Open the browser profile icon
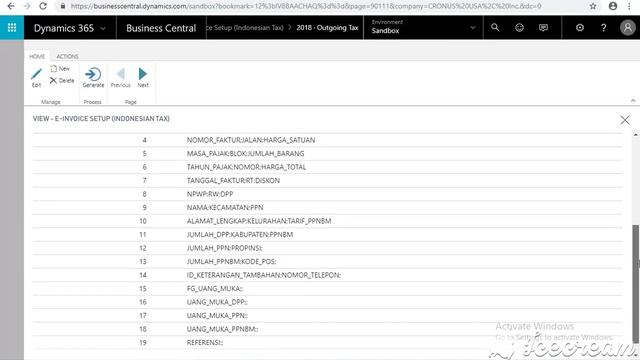Viewport: 640px width, 360px height. pyautogui.click(x=613, y=6)
